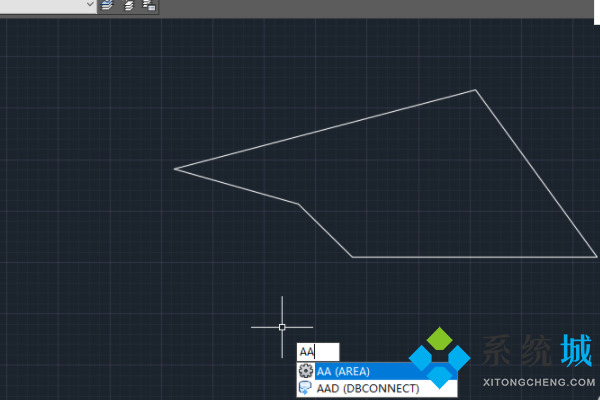The height and width of the screenshot is (400, 600).
Task: Click the database icon beside AAD (DBCONNECT)
Action: click(306, 388)
